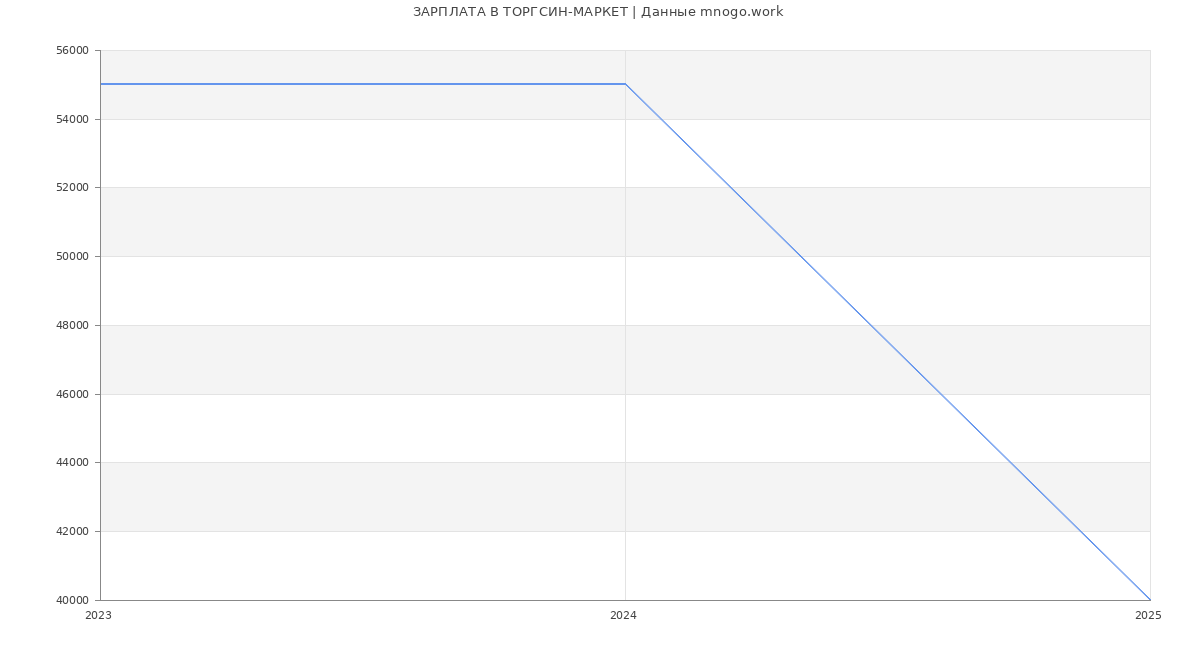Click the line's 2023 starting data point
Image resolution: width=1200 pixels, height=650 pixels.
pyautogui.click(x=101, y=84)
